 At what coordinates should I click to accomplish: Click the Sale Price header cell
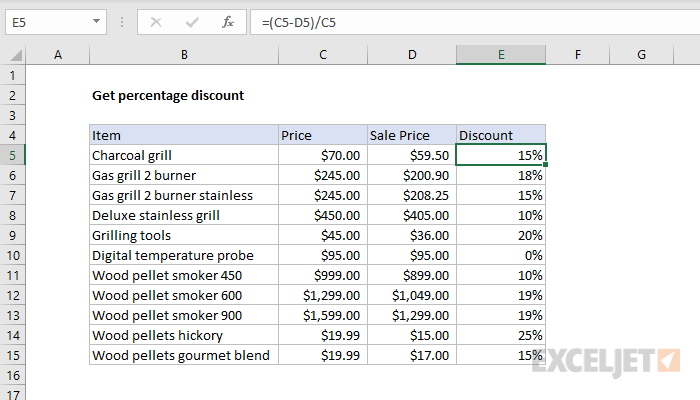[x=411, y=135]
